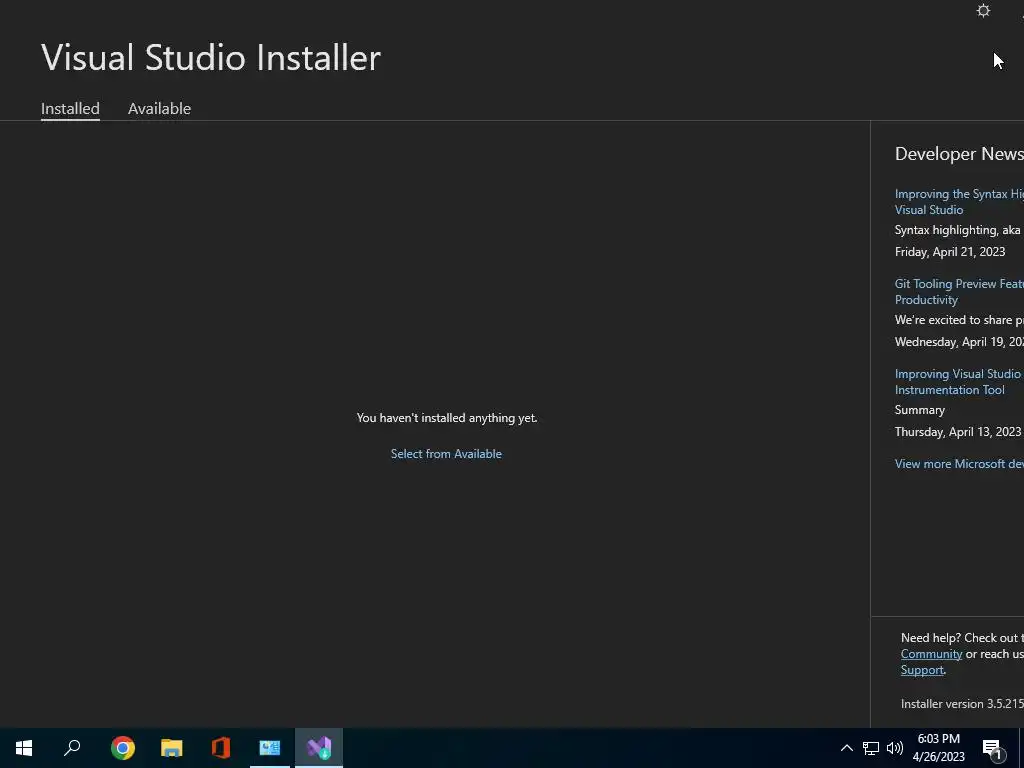Click the 'You haven't installed anything yet.' message

coord(447,418)
